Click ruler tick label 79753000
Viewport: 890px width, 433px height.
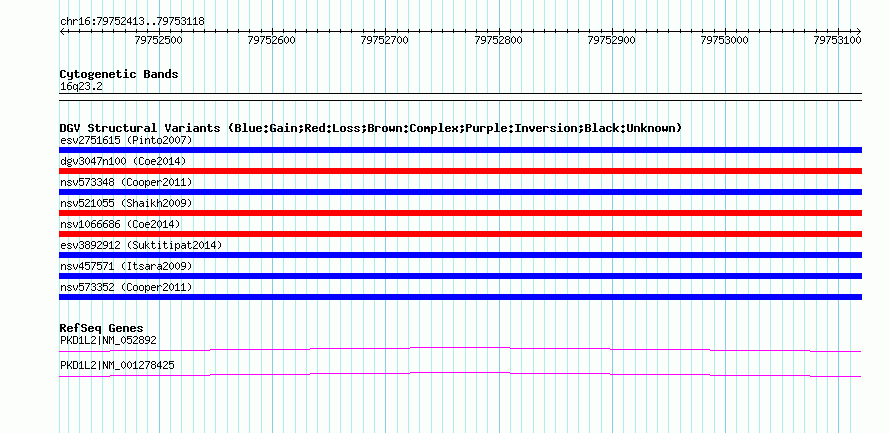coord(725,40)
